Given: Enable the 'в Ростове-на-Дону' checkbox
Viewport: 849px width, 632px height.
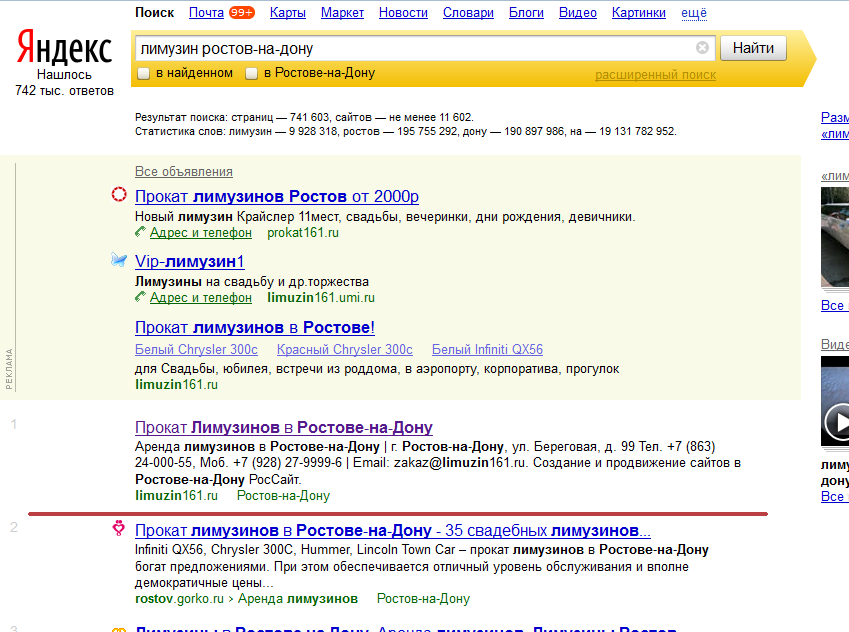Looking at the screenshot, I should coord(251,73).
